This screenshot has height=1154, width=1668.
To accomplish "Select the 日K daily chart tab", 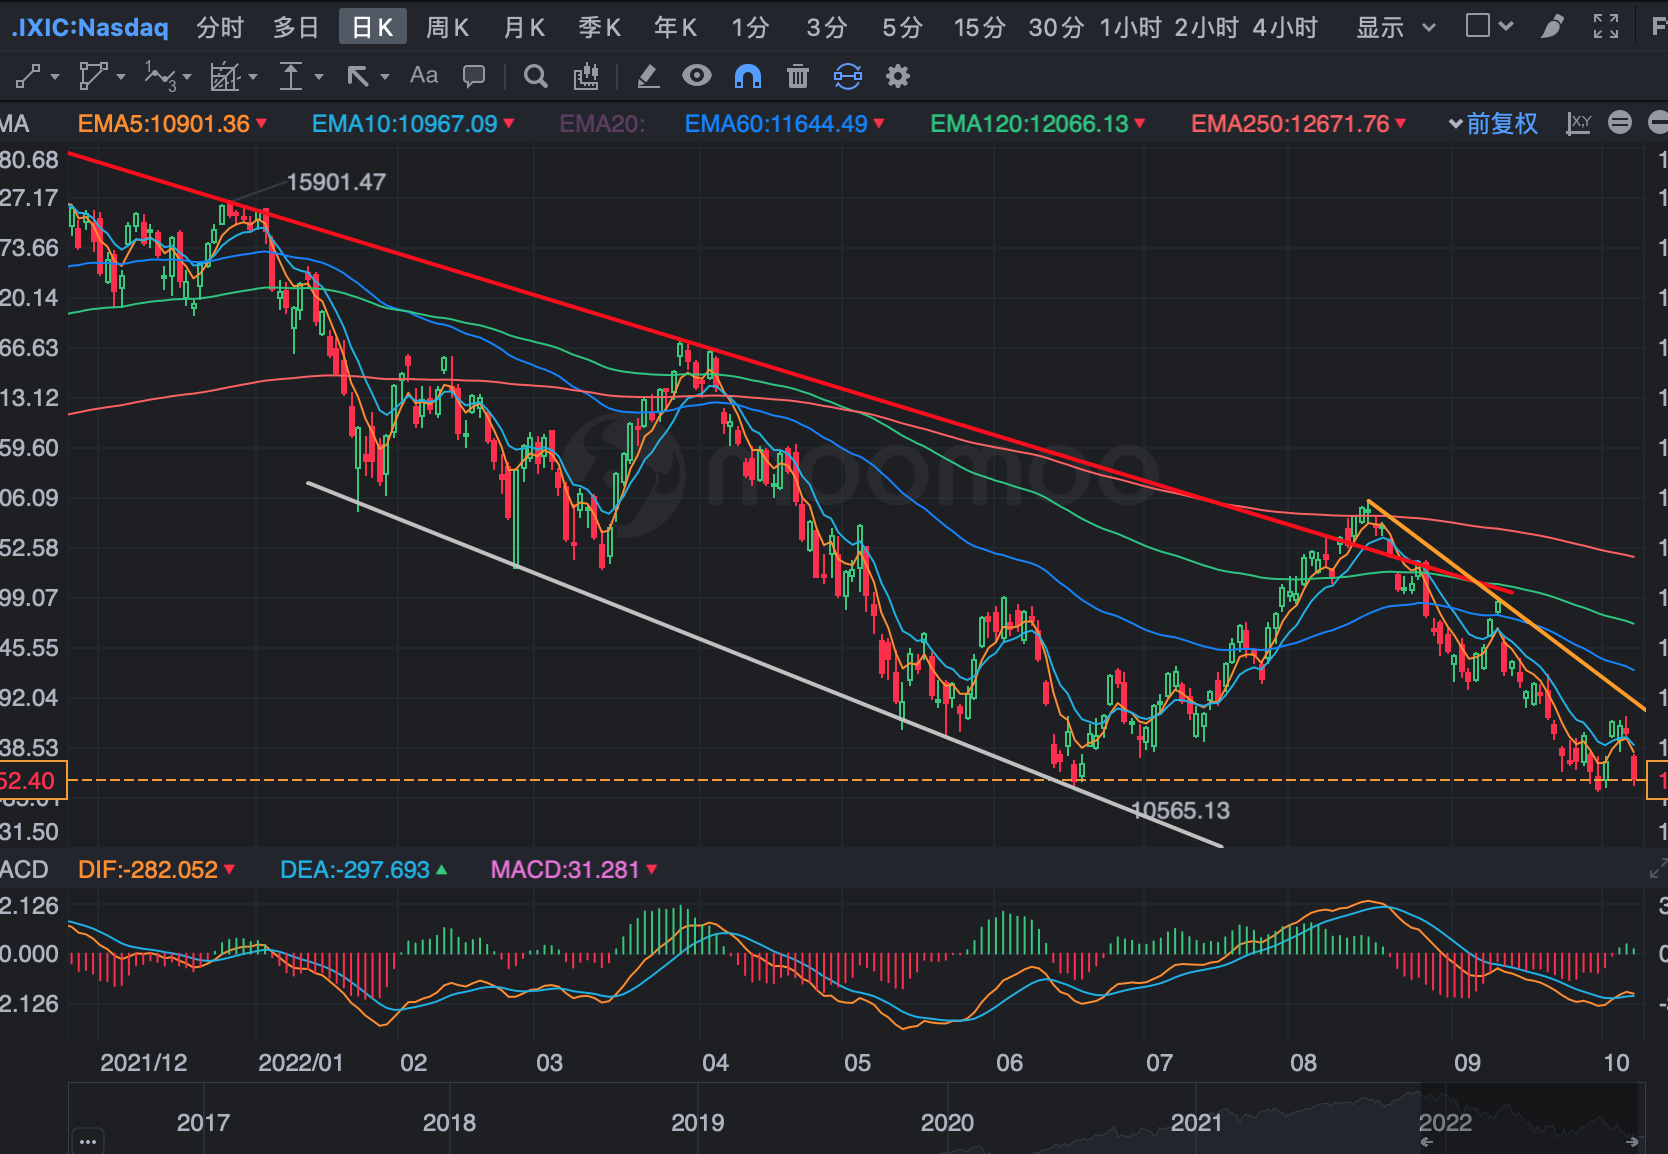I will [x=372, y=27].
